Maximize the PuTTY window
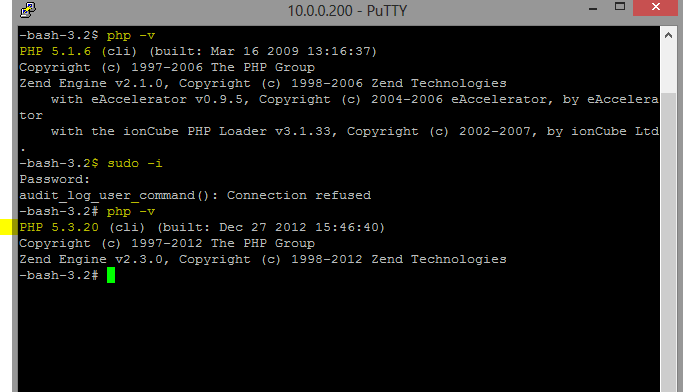 click(620, 7)
